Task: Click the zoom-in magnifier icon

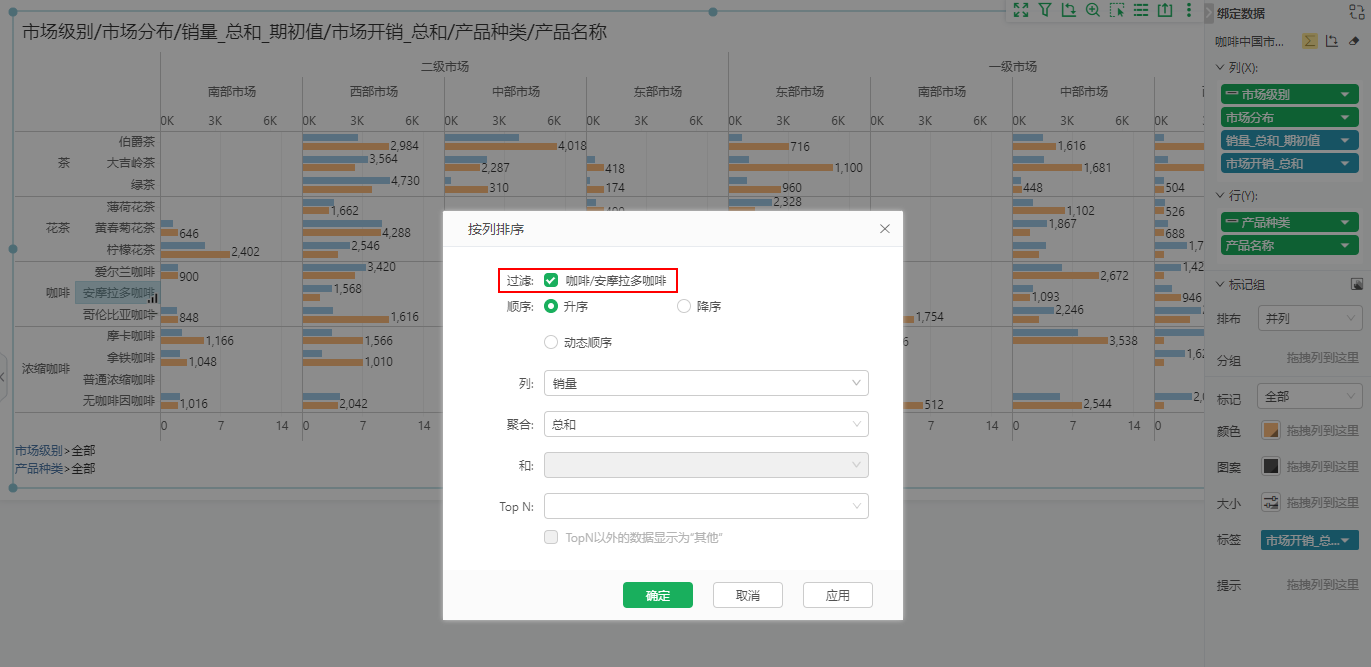Action: click(x=1092, y=10)
